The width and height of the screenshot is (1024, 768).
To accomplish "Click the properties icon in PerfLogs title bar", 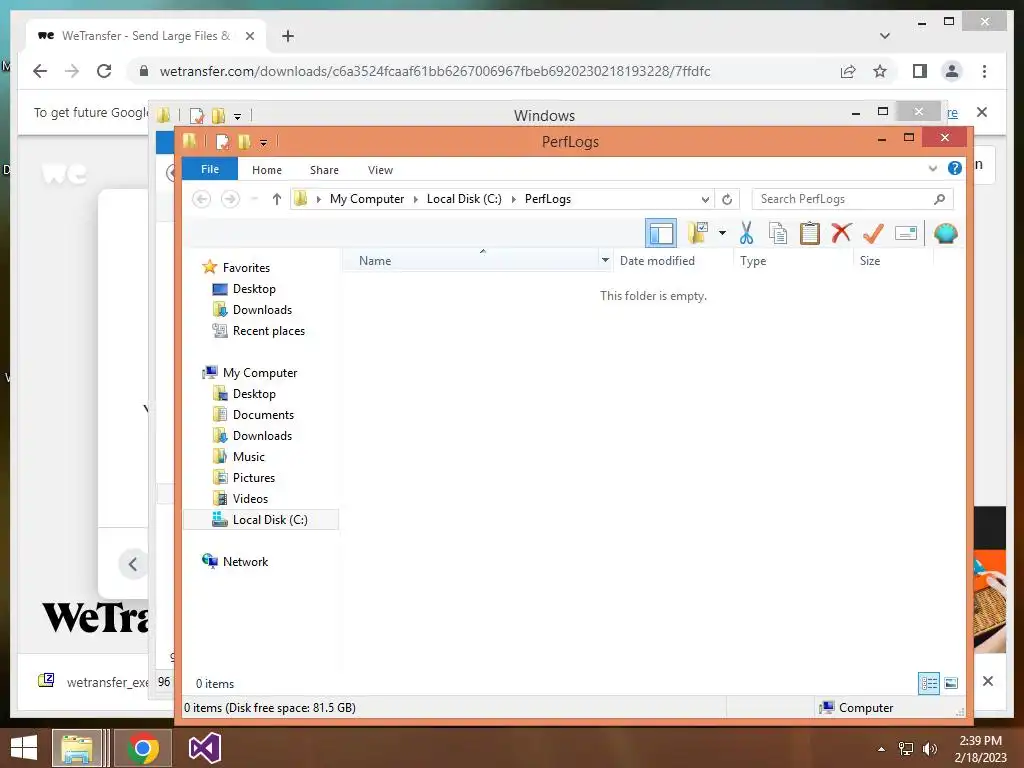I will (x=222, y=141).
